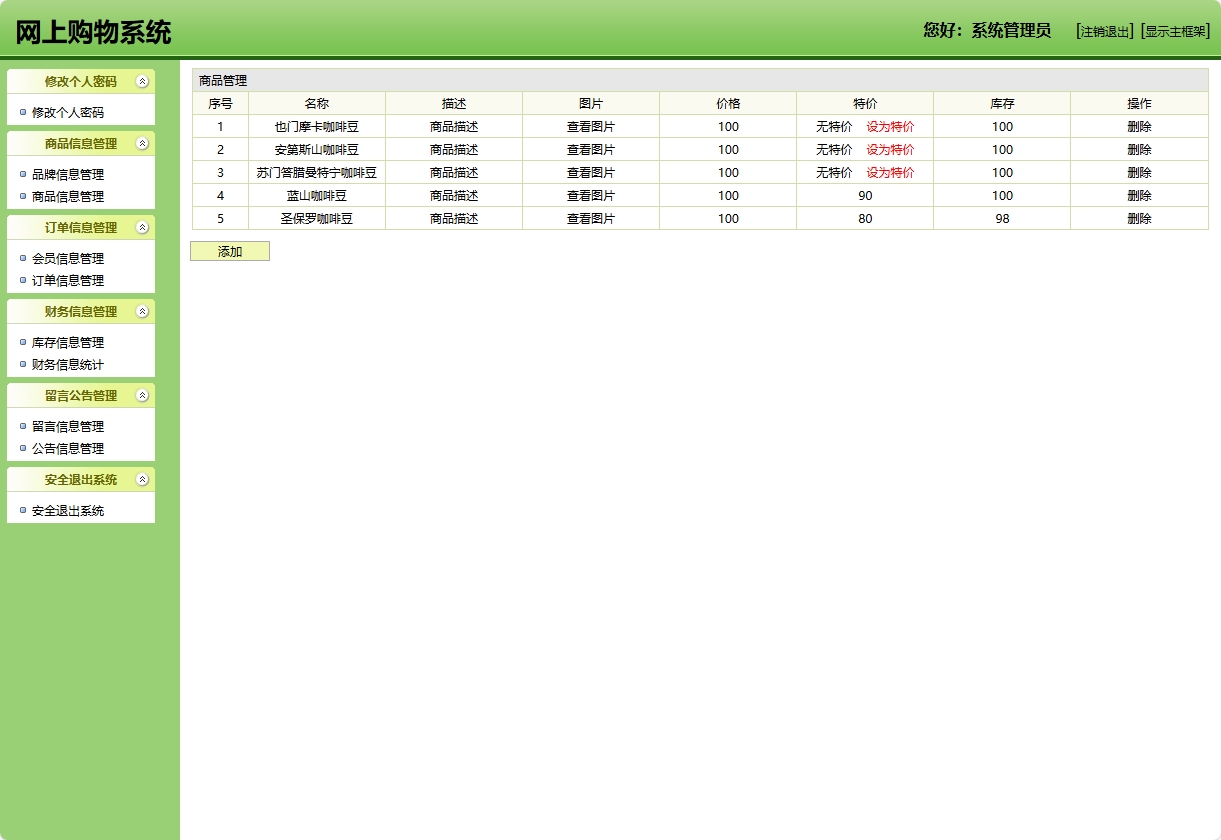
Task: Click the 注销退出 link in header
Action: [1105, 31]
